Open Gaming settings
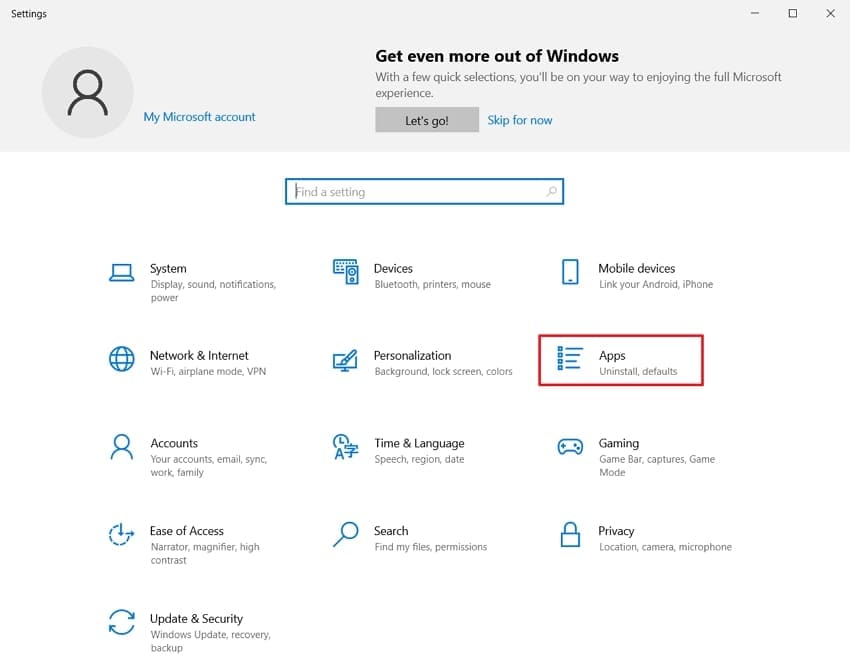Screen dimensions: 850x664 [620, 443]
